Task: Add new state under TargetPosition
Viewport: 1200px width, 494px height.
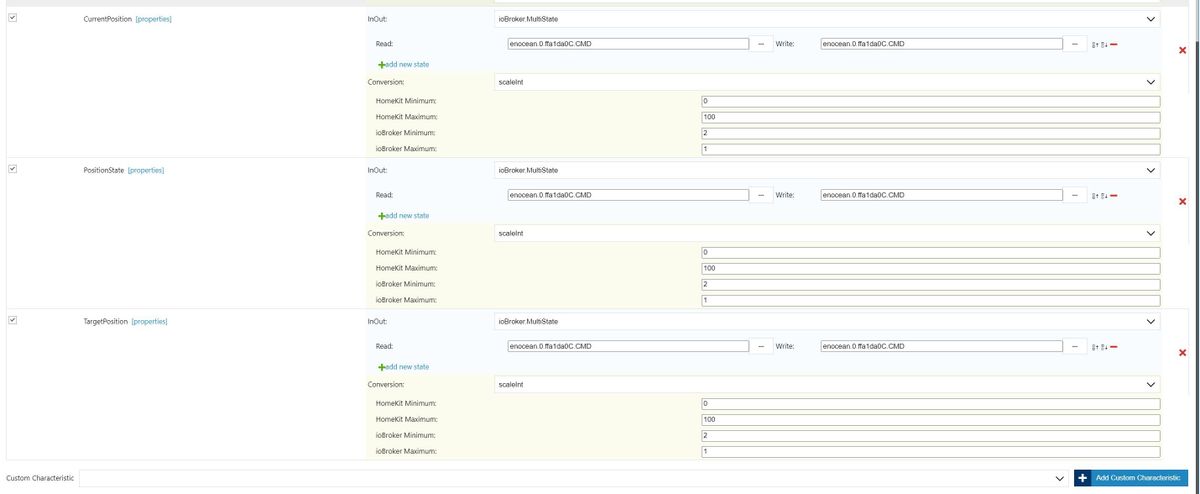Action: click(404, 366)
